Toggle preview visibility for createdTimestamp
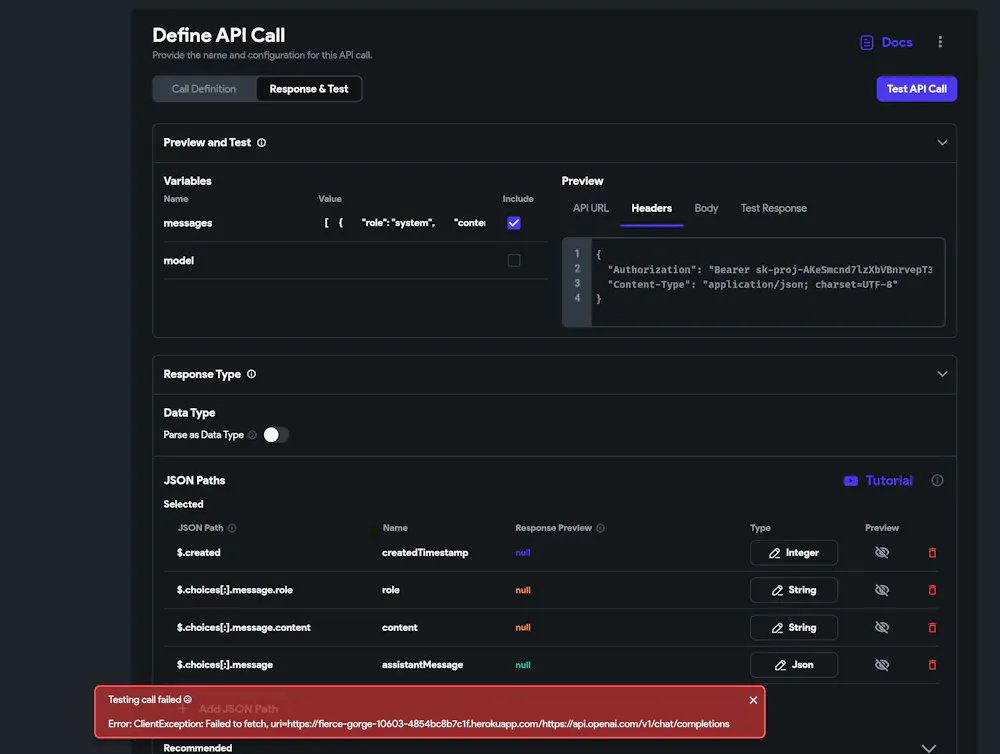This screenshot has width=1000, height=754. point(881,553)
